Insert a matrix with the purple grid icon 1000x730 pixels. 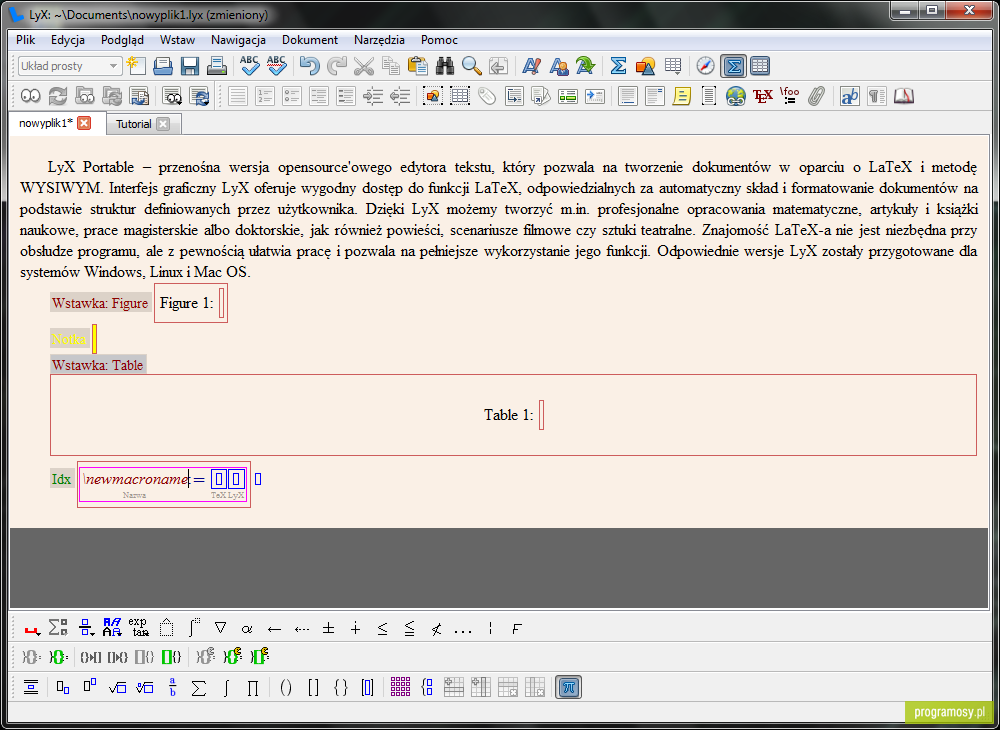pyautogui.click(x=401, y=687)
